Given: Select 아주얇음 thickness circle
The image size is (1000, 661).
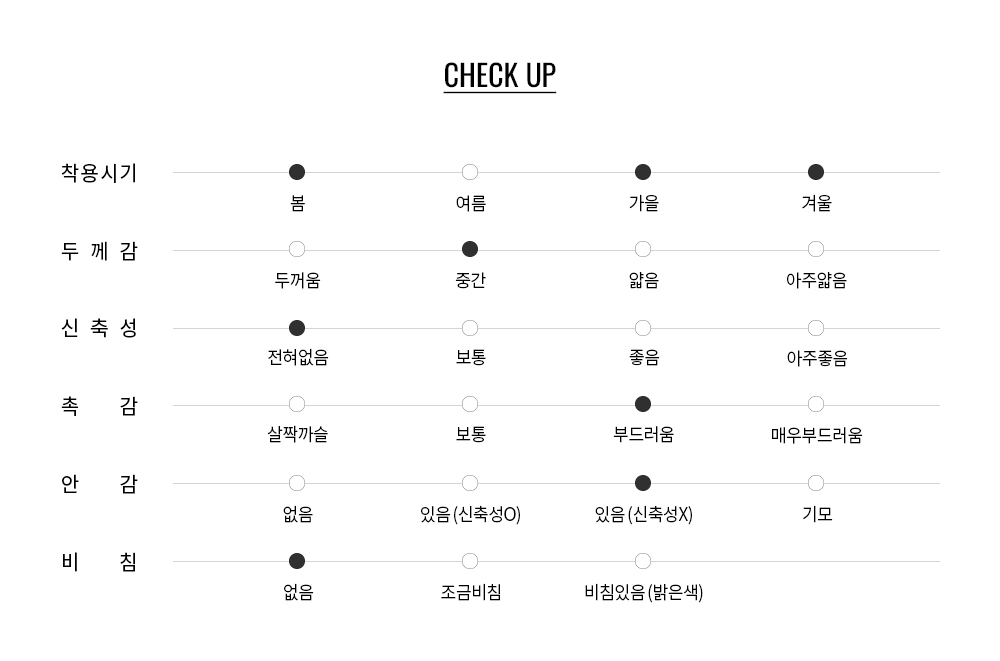Looking at the screenshot, I should [816, 249].
